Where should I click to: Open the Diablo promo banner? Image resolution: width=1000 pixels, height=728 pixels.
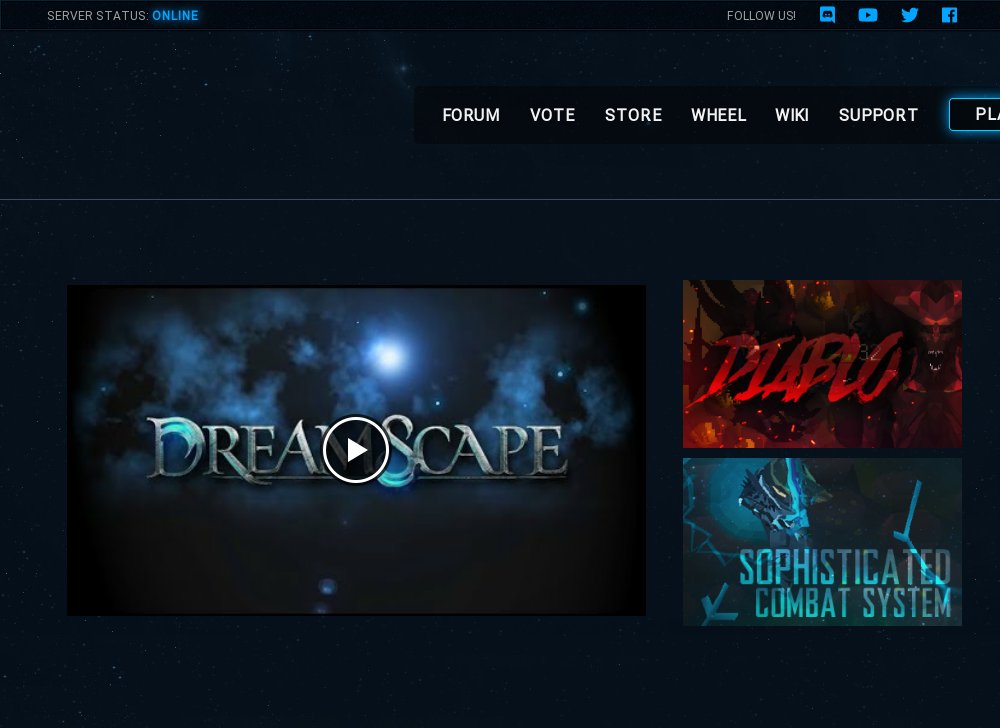pyautogui.click(x=822, y=363)
